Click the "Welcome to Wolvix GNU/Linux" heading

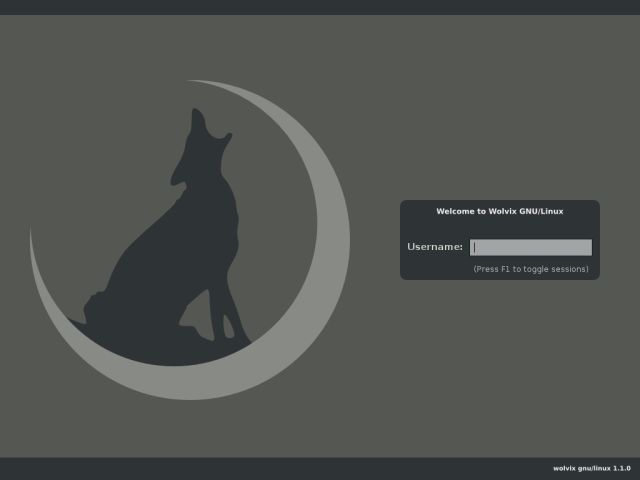(x=500, y=211)
